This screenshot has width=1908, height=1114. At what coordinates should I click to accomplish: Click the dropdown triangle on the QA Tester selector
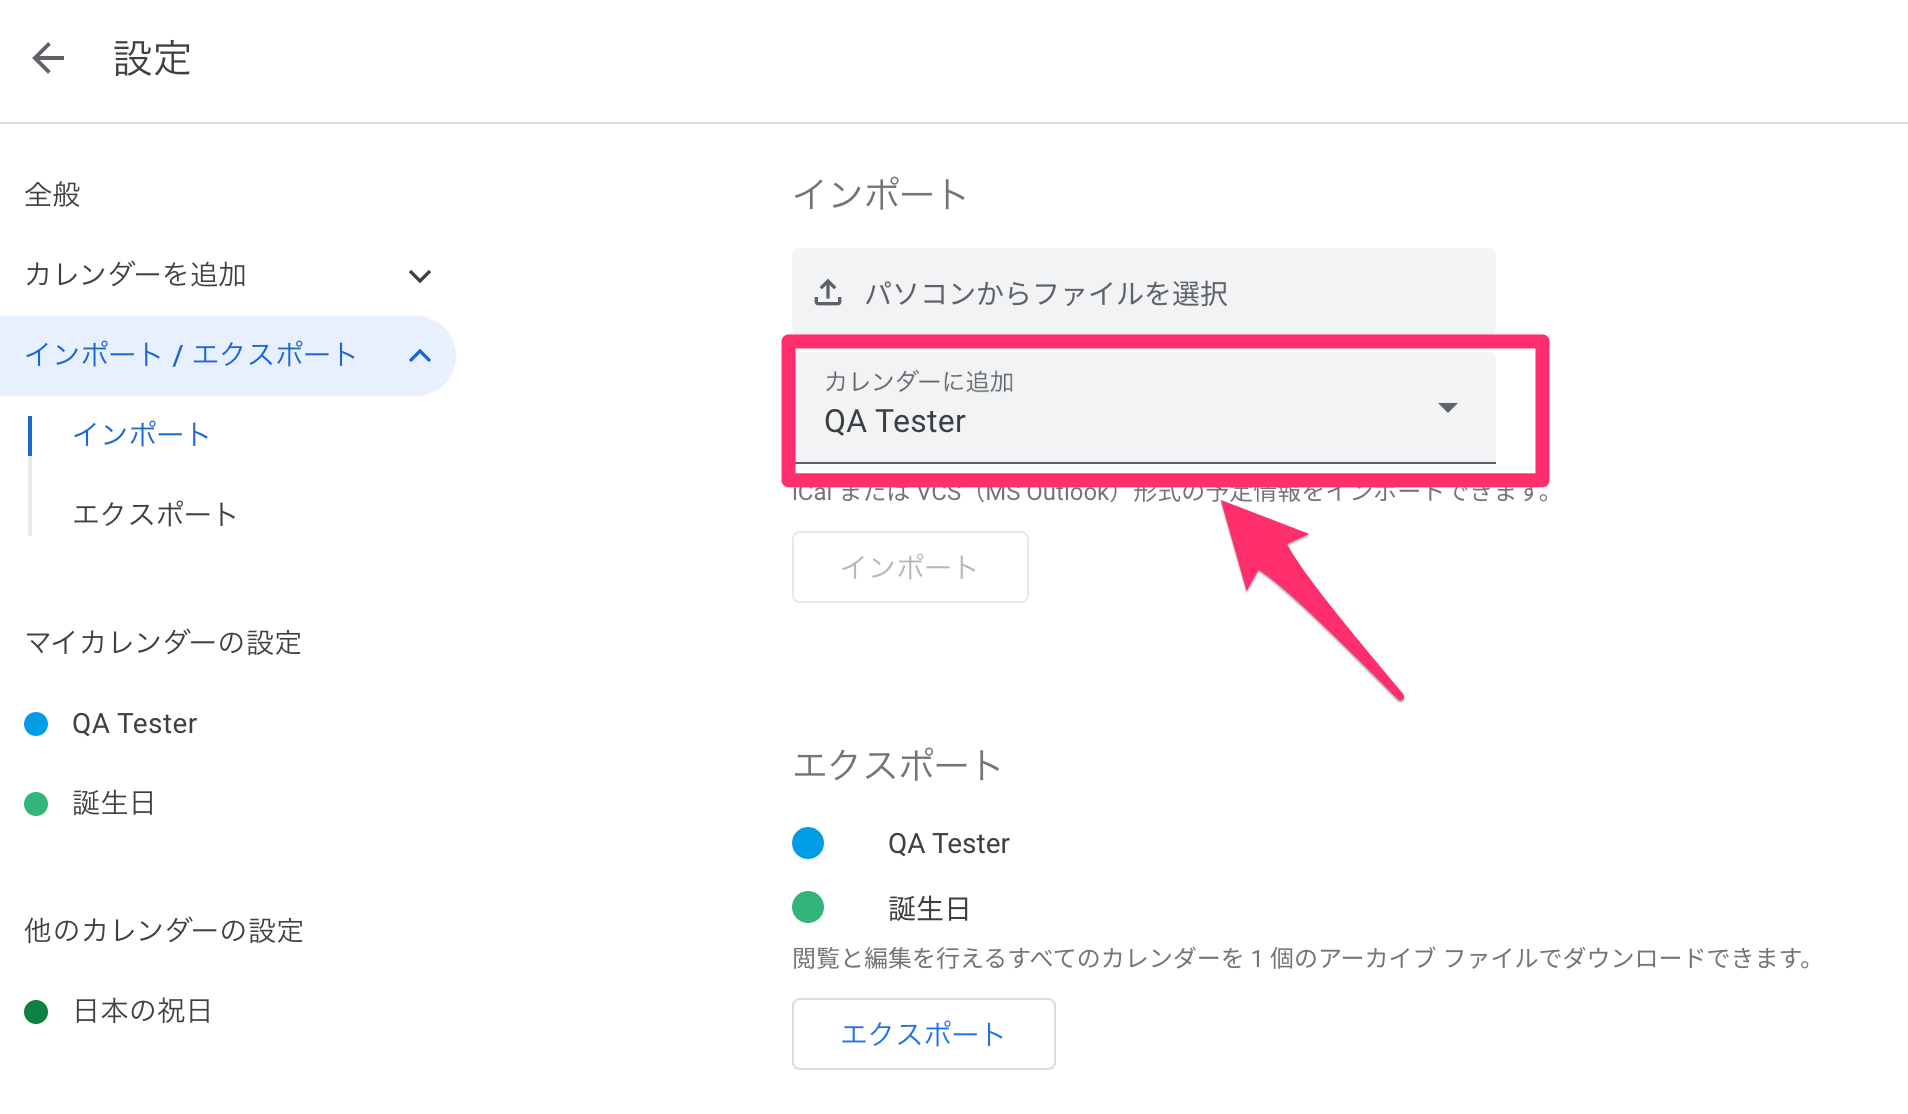pyautogui.click(x=1447, y=408)
